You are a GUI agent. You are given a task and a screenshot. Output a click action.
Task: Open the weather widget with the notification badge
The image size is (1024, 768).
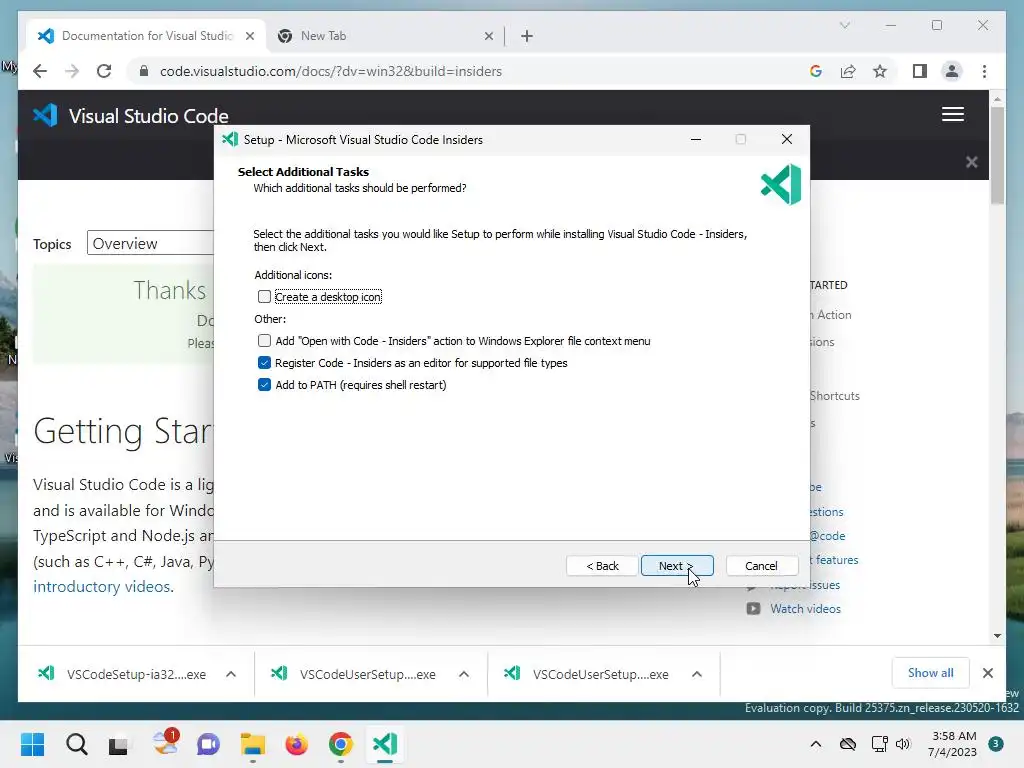pos(165,743)
